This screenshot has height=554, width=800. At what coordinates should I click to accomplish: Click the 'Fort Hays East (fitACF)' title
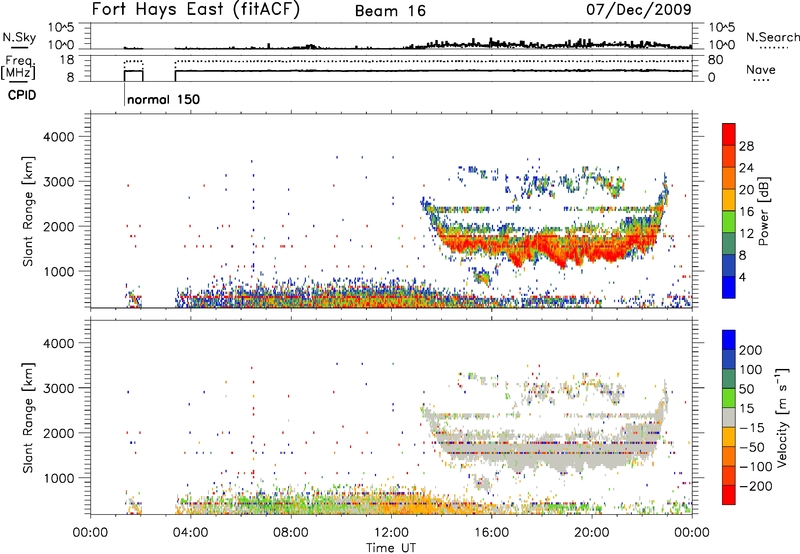(x=195, y=10)
